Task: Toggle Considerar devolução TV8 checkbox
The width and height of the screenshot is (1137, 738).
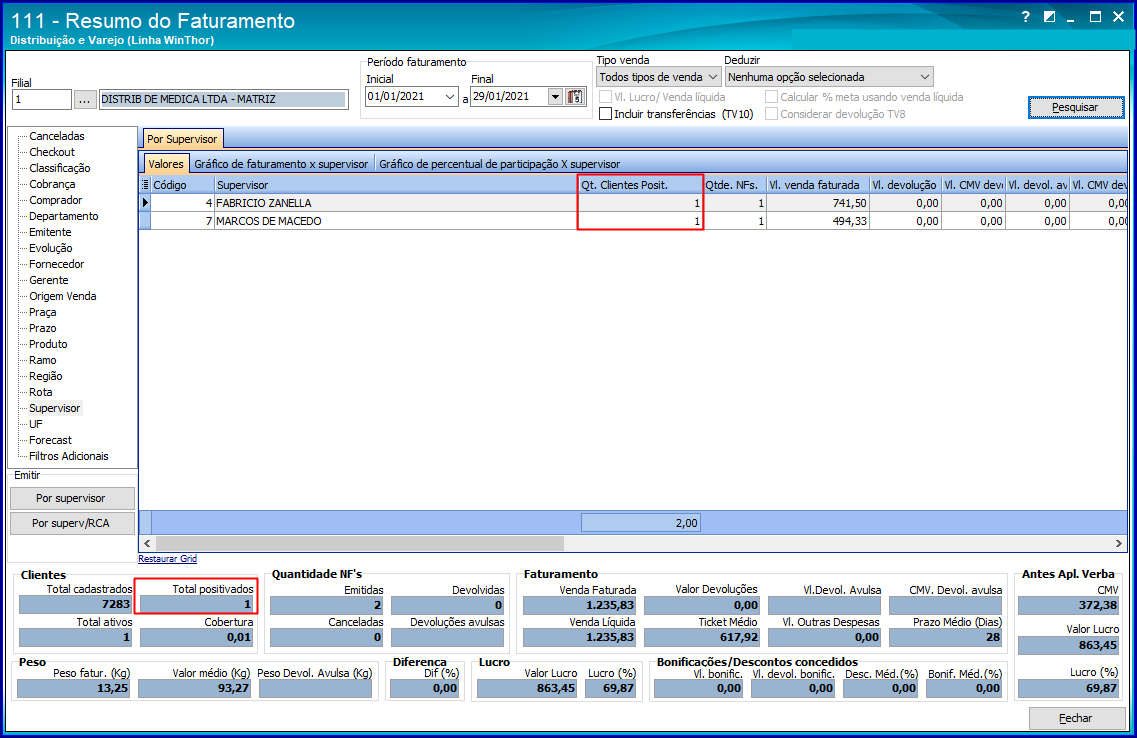Action: click(x=772, y=114)
